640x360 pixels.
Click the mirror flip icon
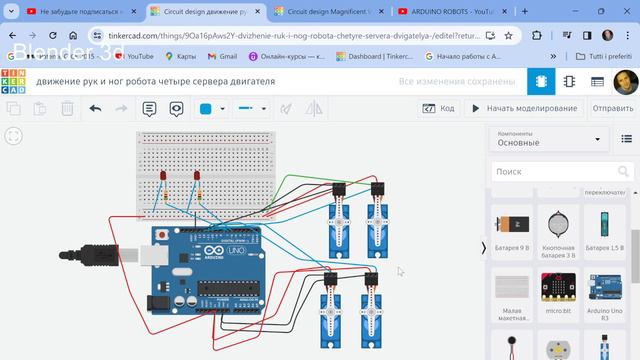[x=314, y=109]
